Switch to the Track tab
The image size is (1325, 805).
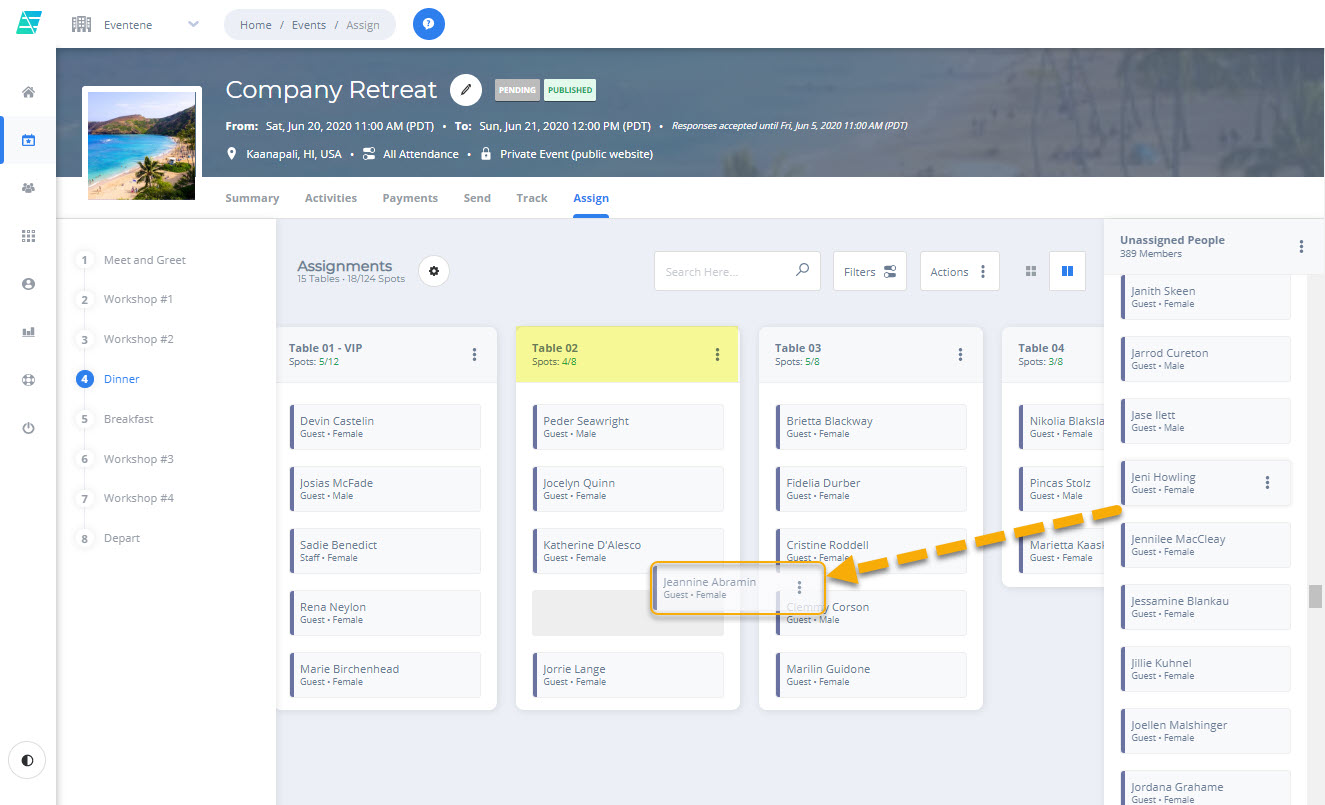tap(531, 198)
